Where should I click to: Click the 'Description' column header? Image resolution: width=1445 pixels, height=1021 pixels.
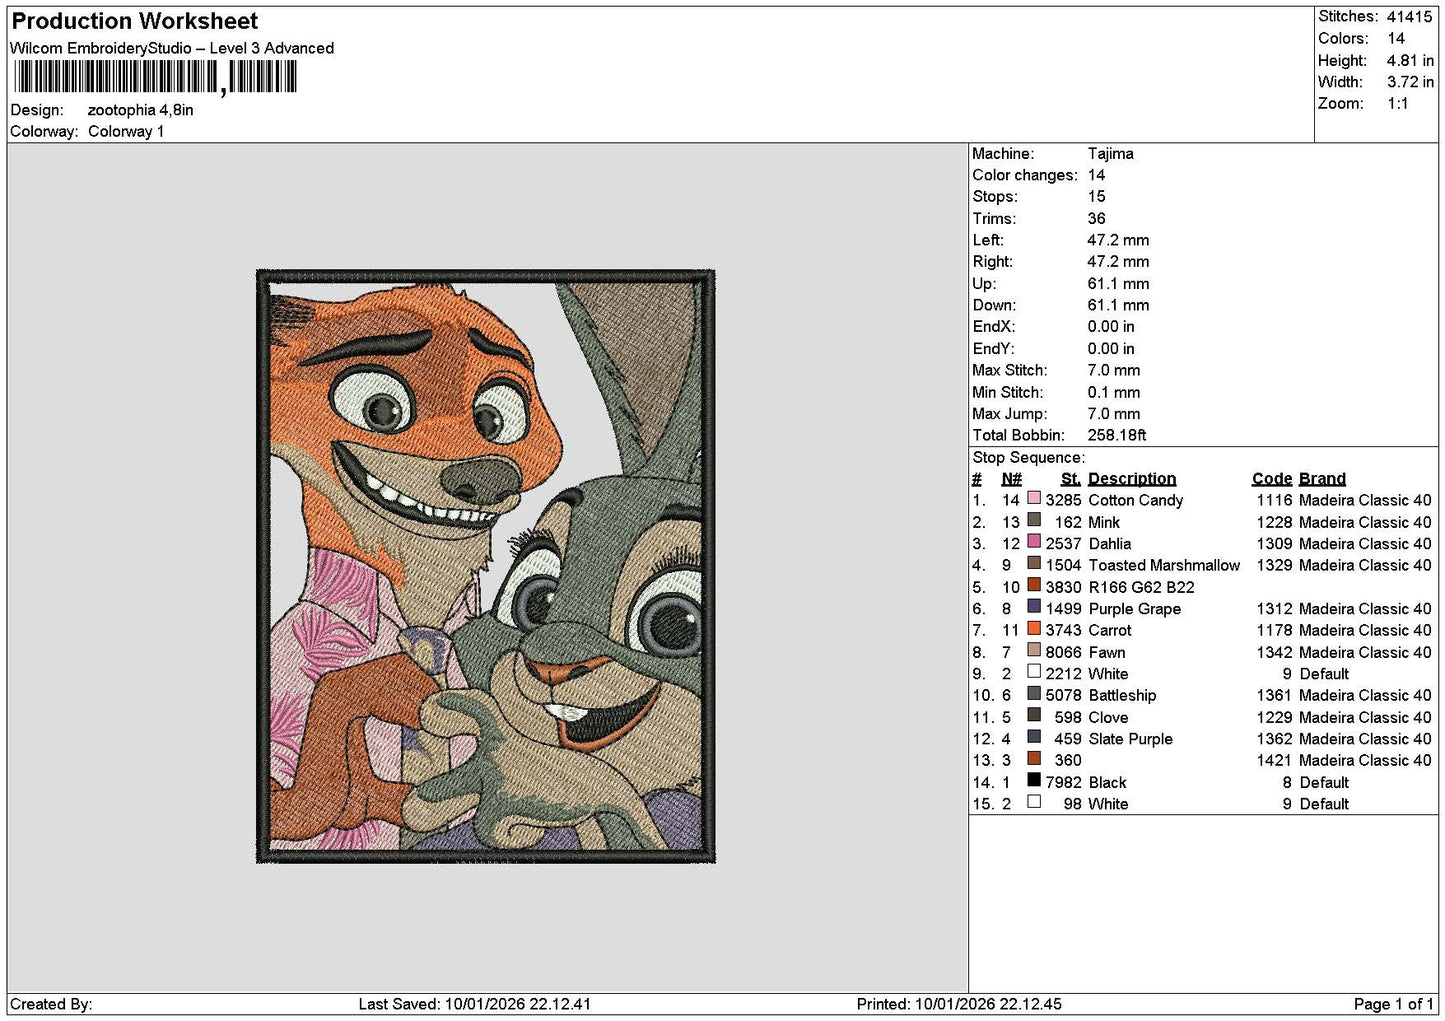tap(1132, 479)
